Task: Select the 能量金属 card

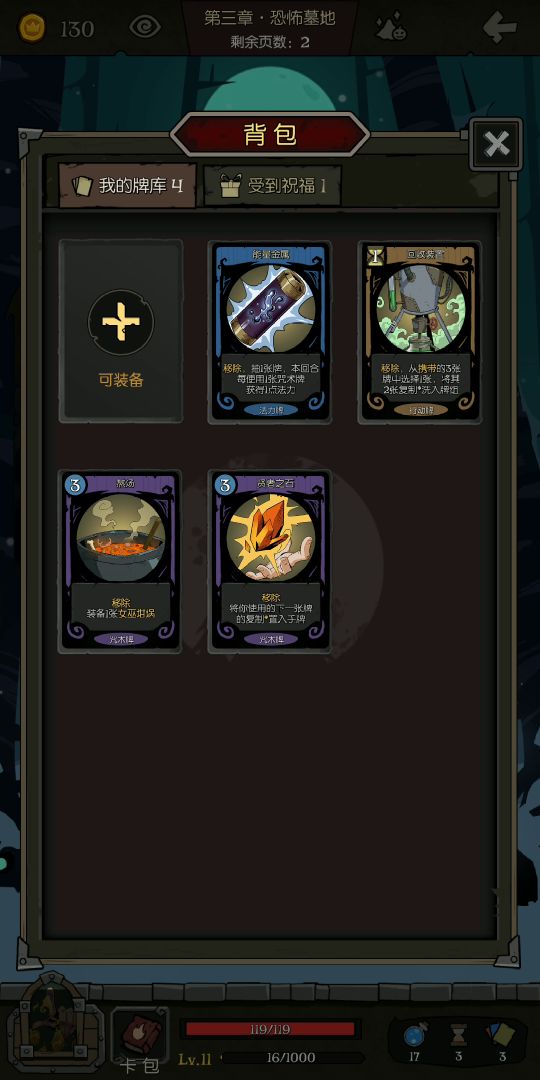Action: click(x=271, y=331)
